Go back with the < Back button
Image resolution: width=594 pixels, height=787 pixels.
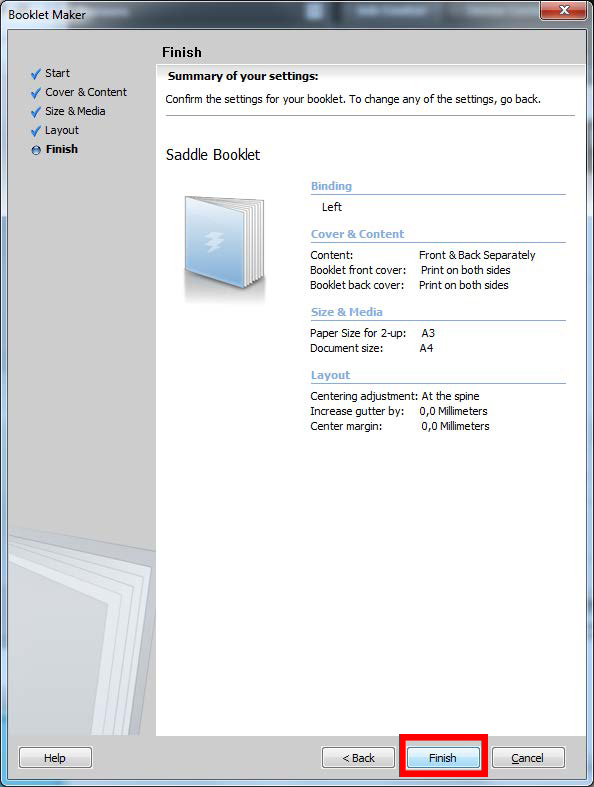[x=358, y=757]
